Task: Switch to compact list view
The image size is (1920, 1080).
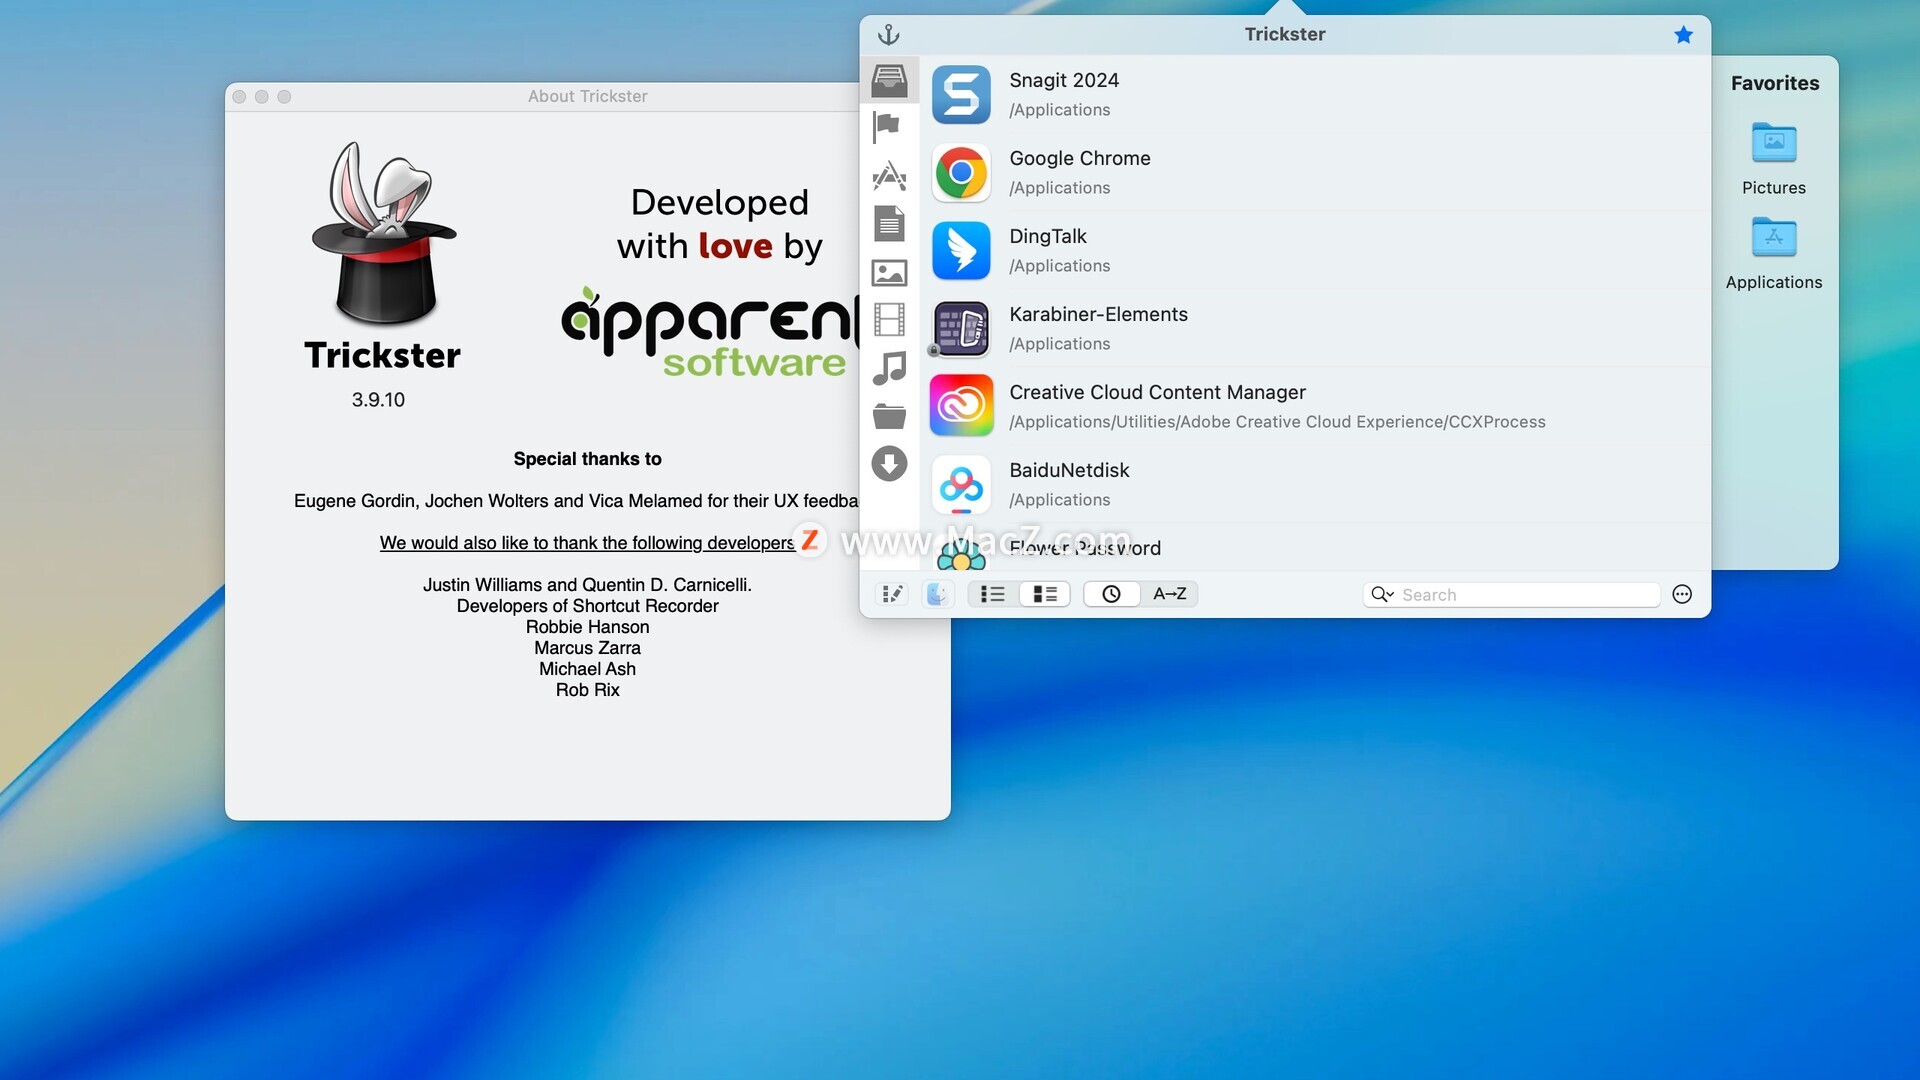Action: click(993, 594)
